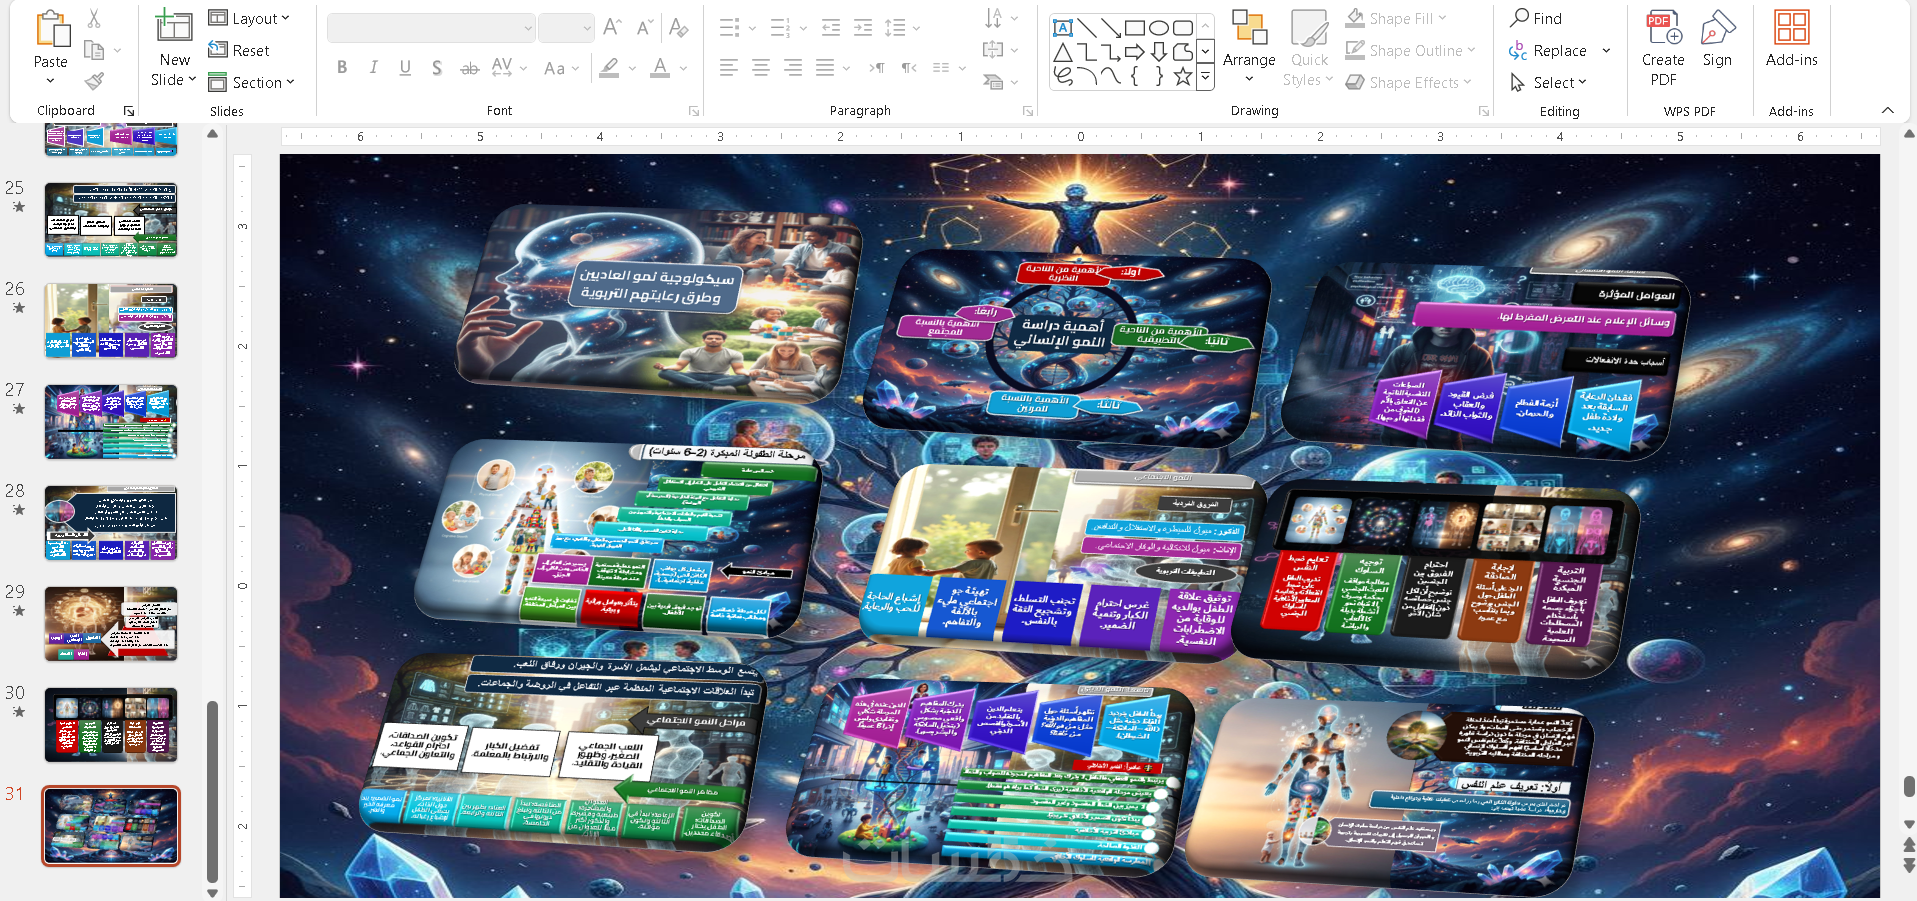Click Decrease Font Size icon

point(645,27)
